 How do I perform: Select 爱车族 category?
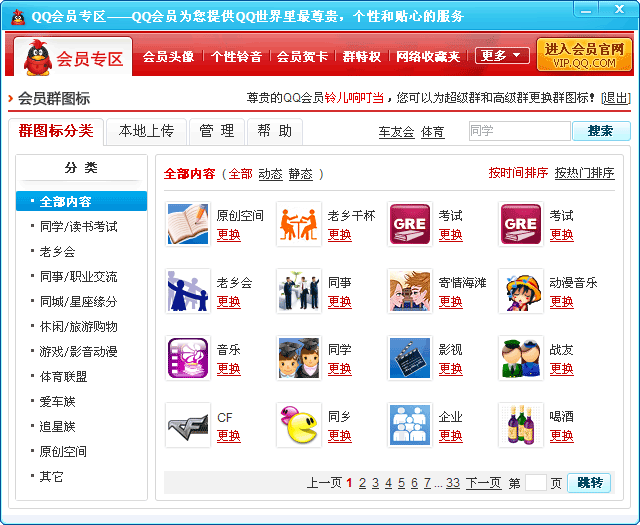tap(58, 402)
